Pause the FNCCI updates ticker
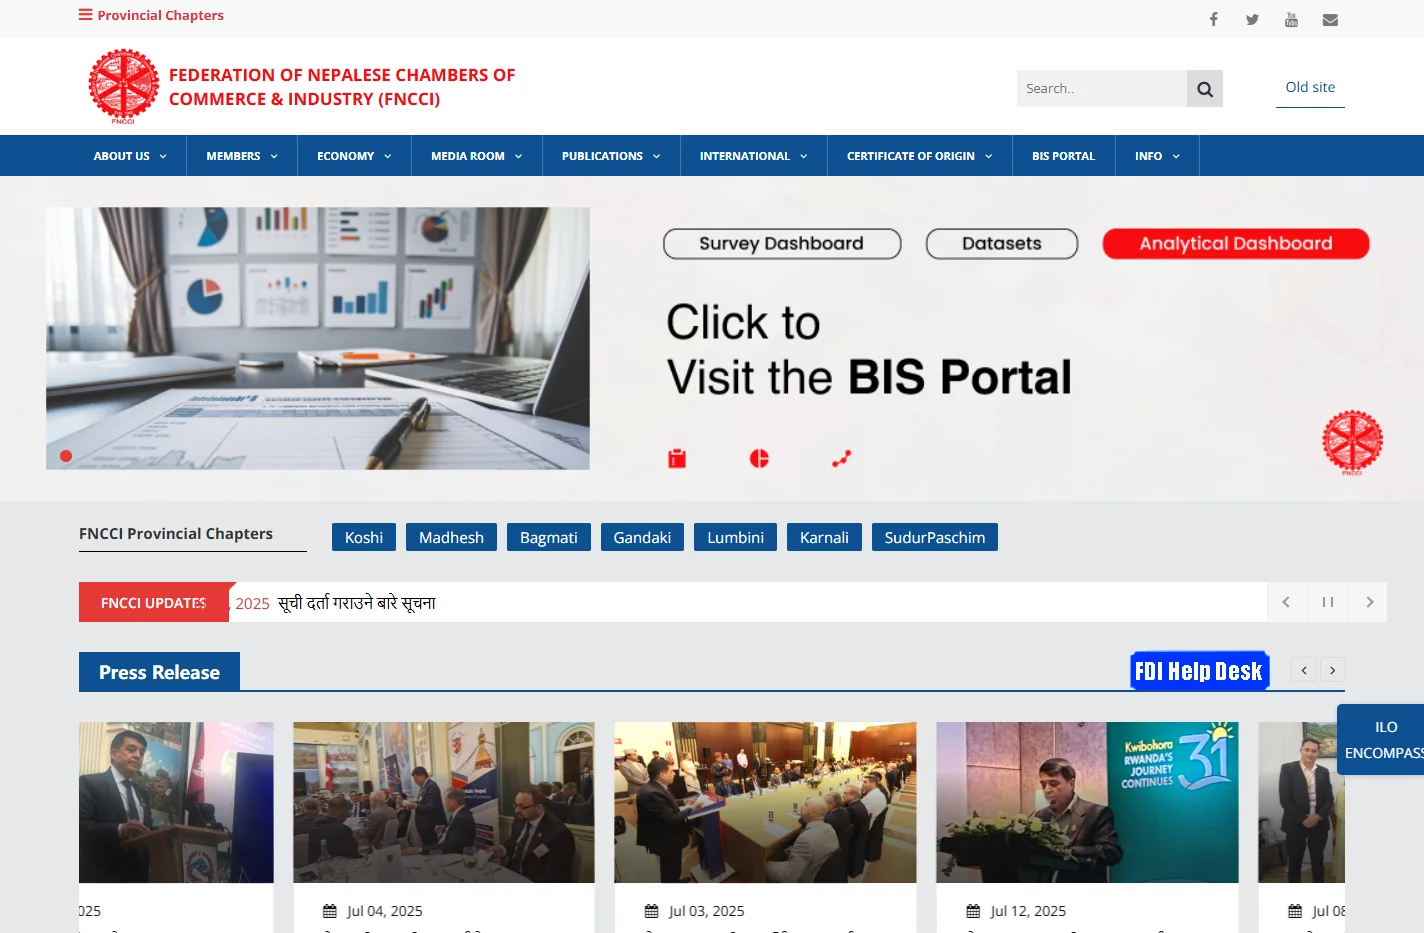The image size is (1424, 933). (x=1327, y=602)
